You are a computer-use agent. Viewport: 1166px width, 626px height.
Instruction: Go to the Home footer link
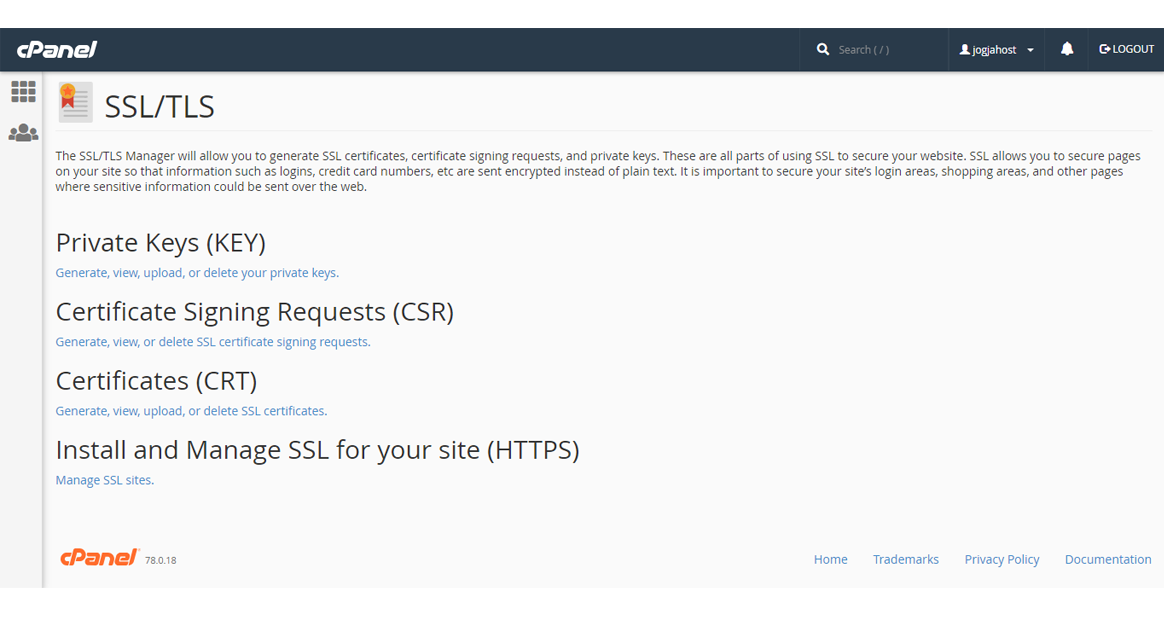pyautogui.click(x=830, y=560)
